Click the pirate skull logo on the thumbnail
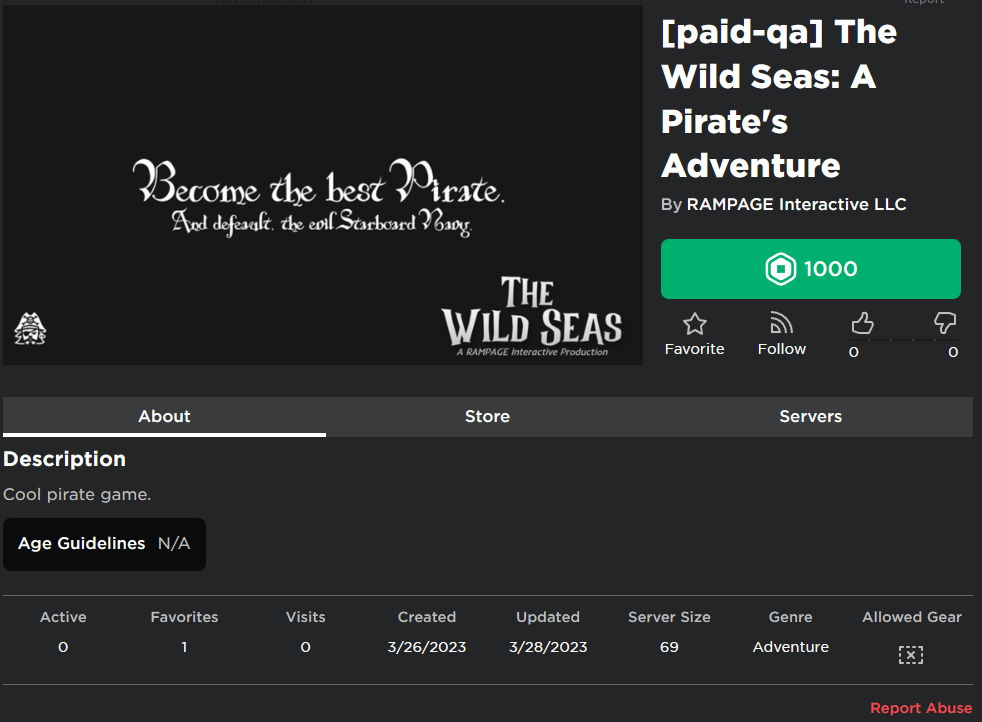Viewport: 982px width, 722px height. click(30, 329)
